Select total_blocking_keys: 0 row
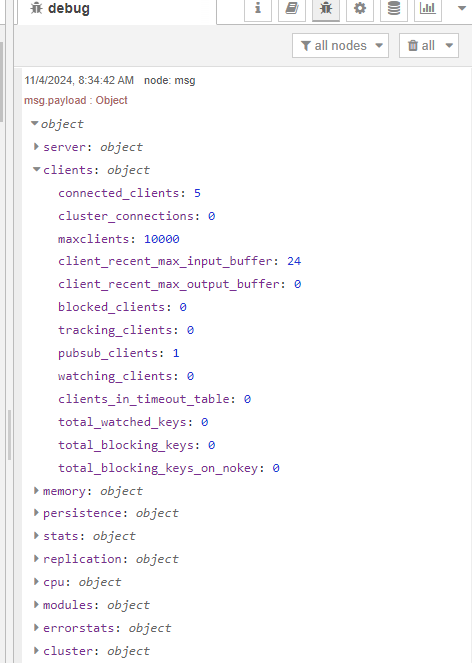 (x=137, y=445)
